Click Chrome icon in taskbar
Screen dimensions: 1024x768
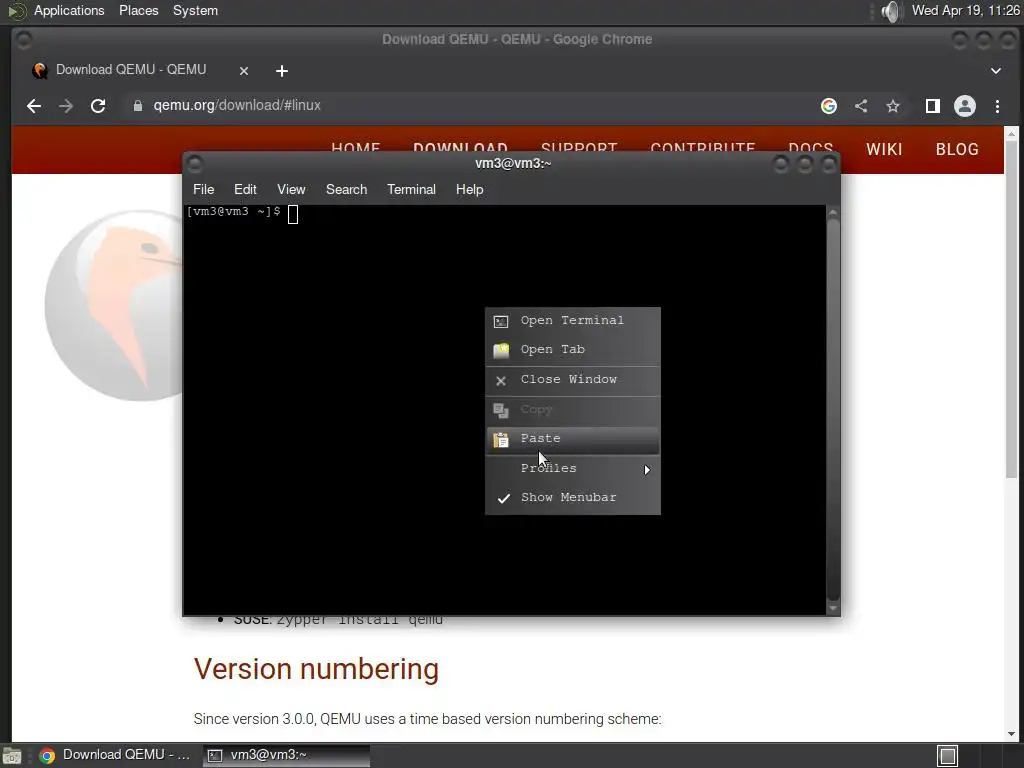click(x=47, y=756)
